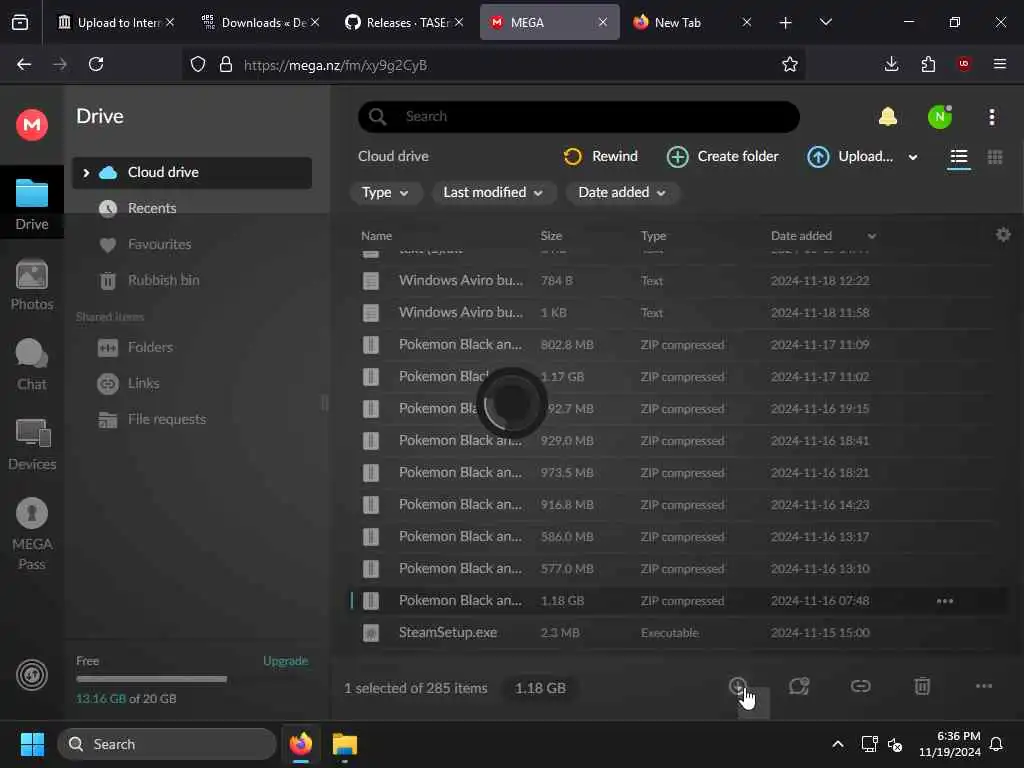Sort by Type column header
Image resolution: width=1024 pixels, height=768 pixels.
(653, 236)
